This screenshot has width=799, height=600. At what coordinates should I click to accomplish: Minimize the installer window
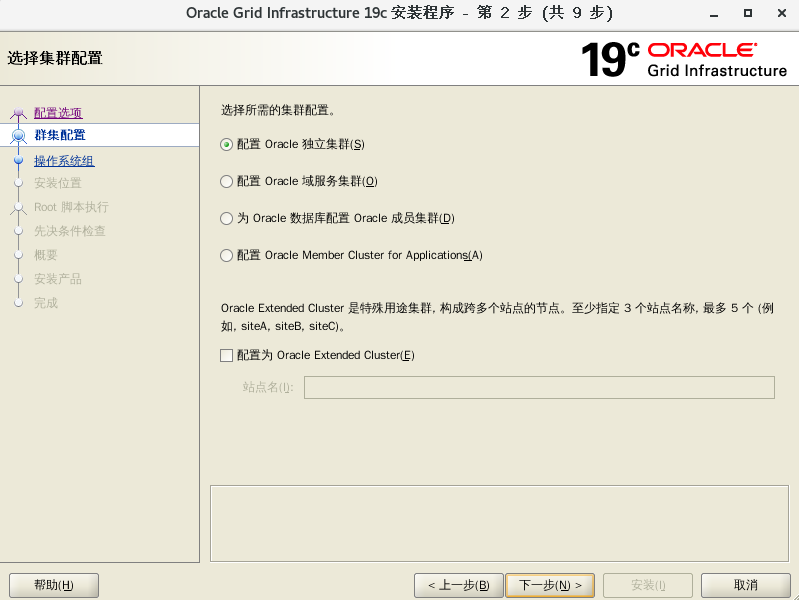(714, 14)
